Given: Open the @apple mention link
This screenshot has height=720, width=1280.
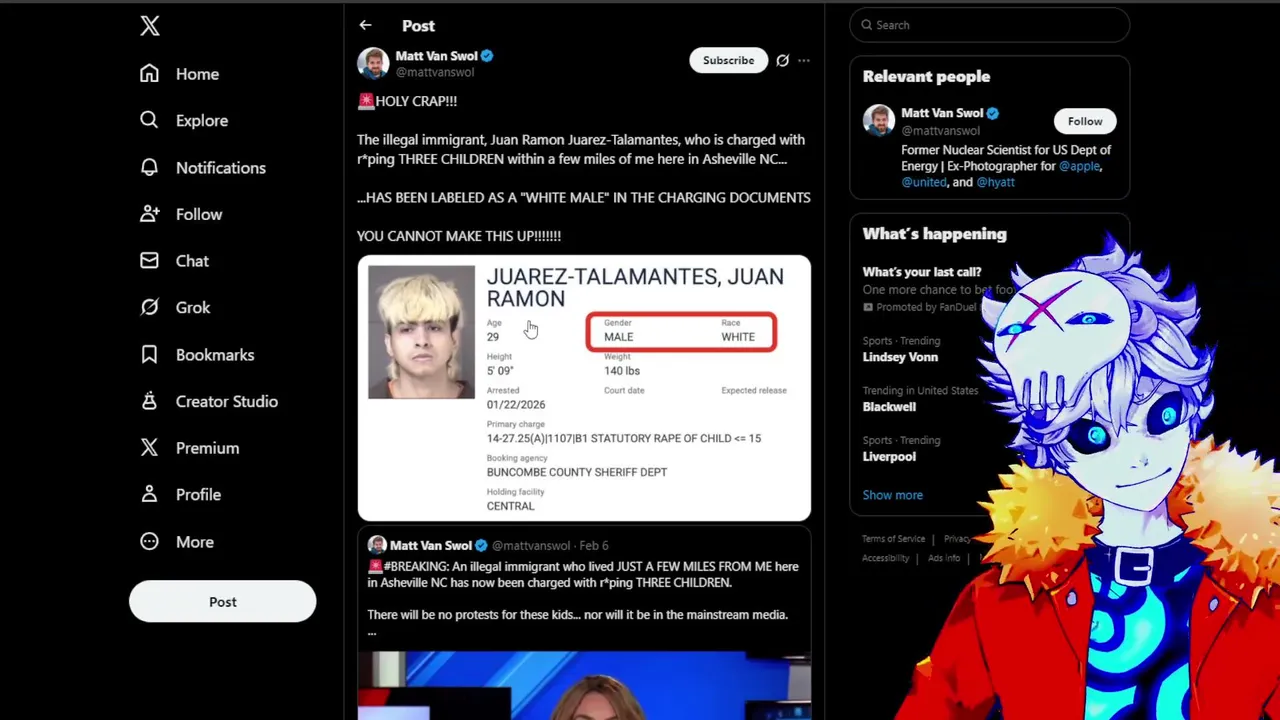Looking at the screenshot, I should (1080, 166).
